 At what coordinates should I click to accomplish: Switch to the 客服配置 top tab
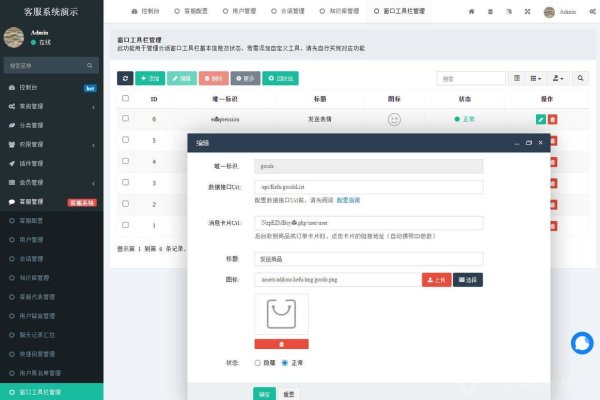[x=191, y=11]
